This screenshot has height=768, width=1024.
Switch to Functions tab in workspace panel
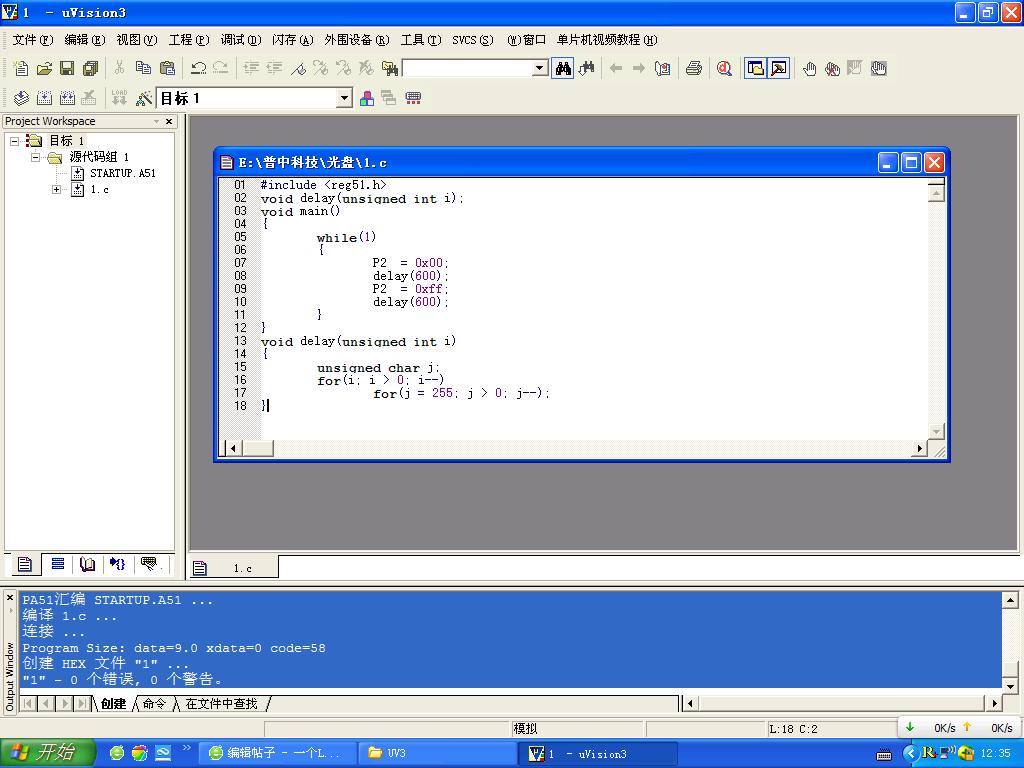[118, 564]
